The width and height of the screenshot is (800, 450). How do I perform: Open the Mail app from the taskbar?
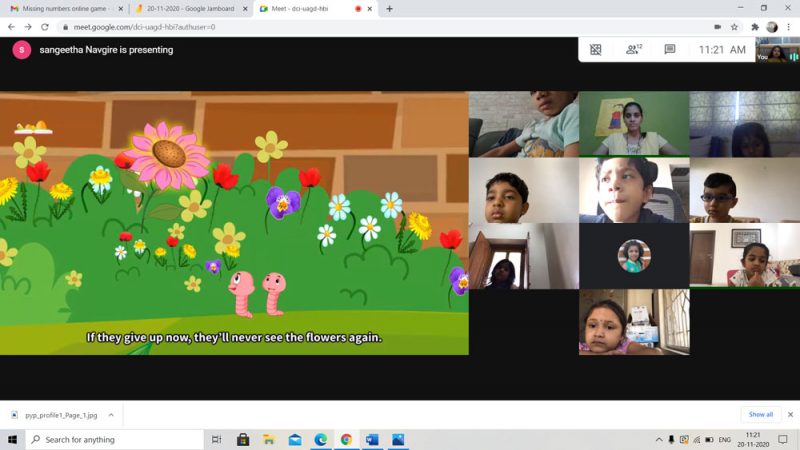tap(295, 439)
